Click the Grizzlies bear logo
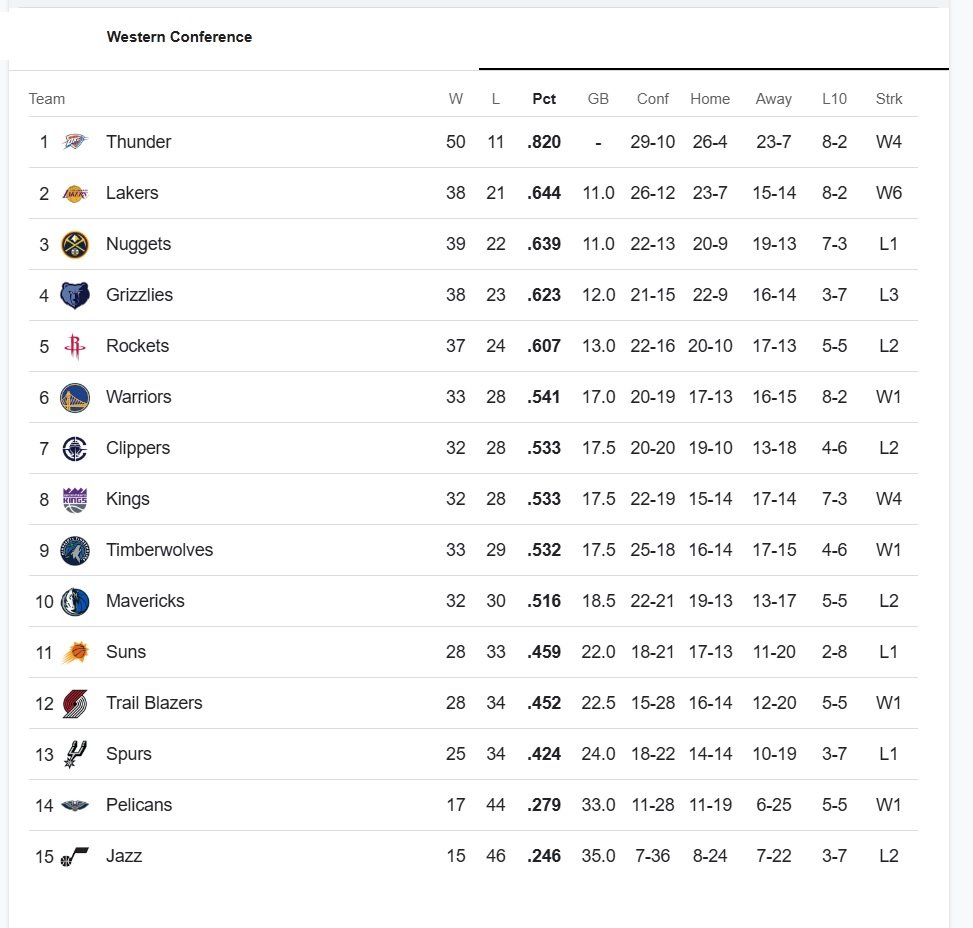 [x=75, y=295]
